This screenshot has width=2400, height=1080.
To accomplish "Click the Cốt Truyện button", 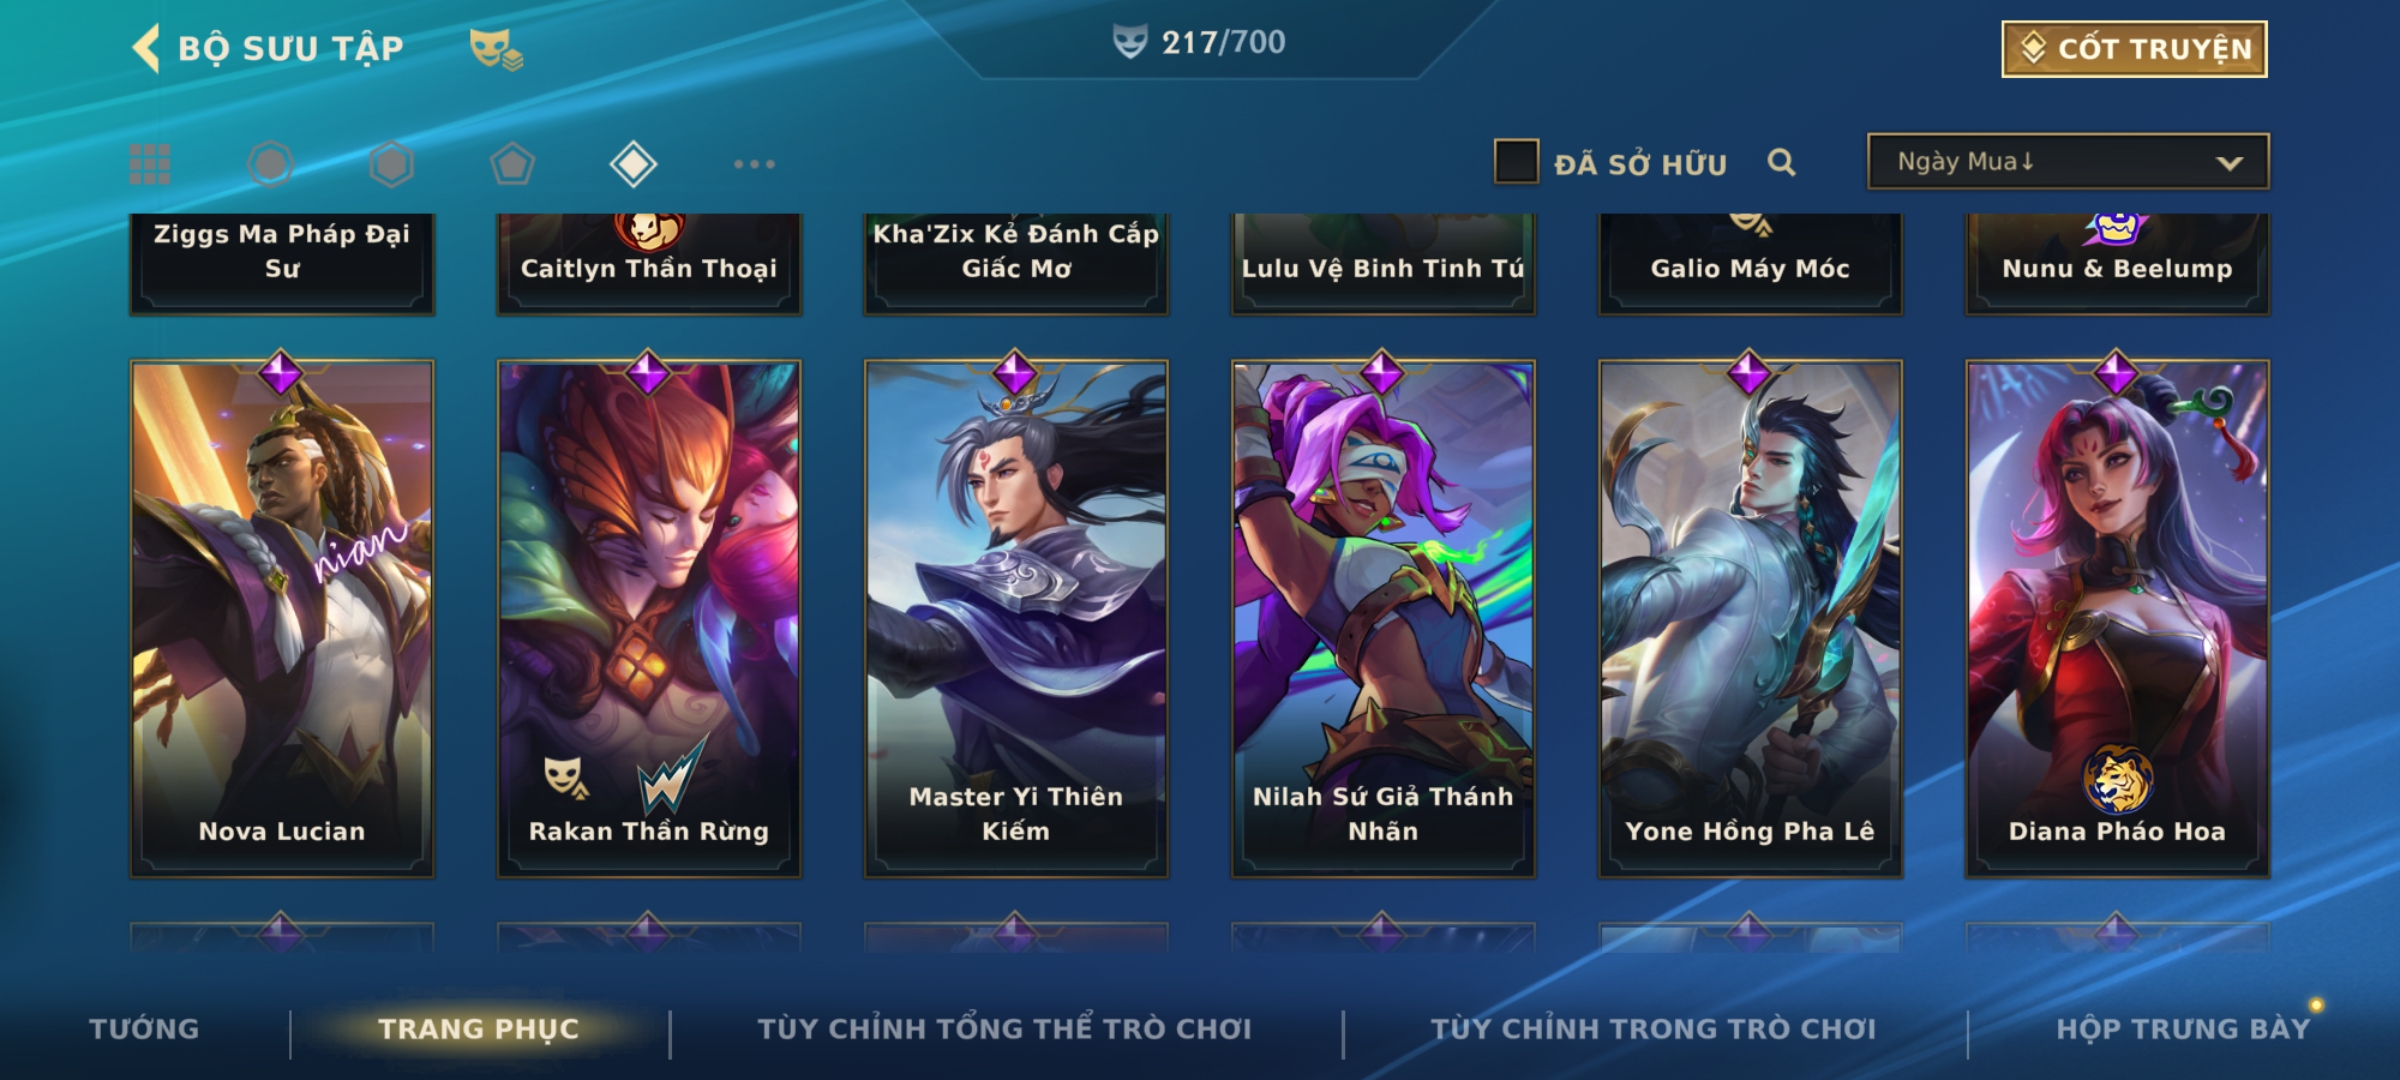I will 2134,49.
